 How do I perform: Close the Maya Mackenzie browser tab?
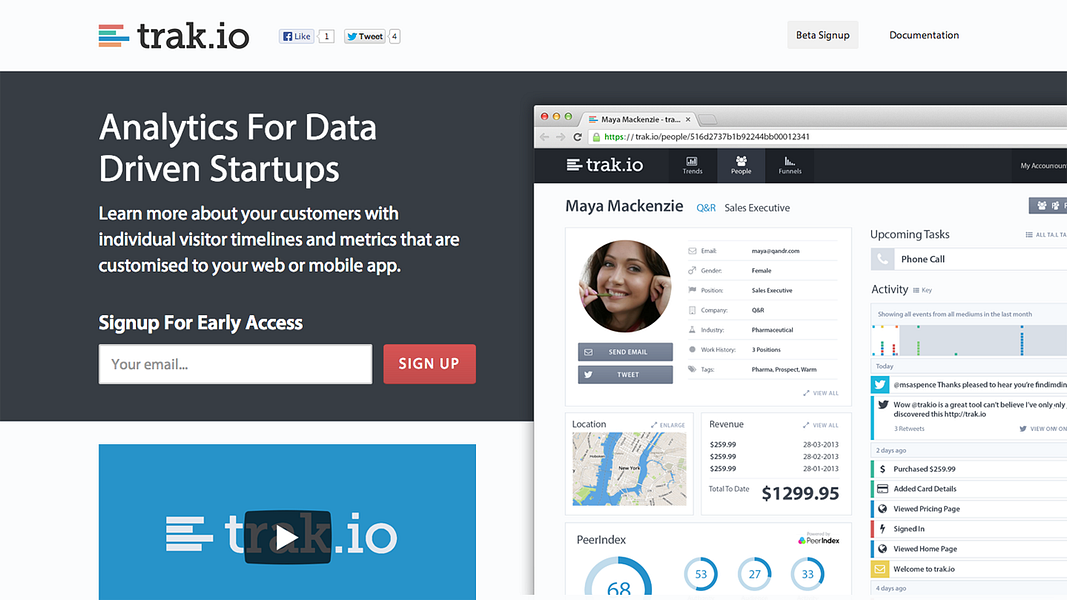688,119
